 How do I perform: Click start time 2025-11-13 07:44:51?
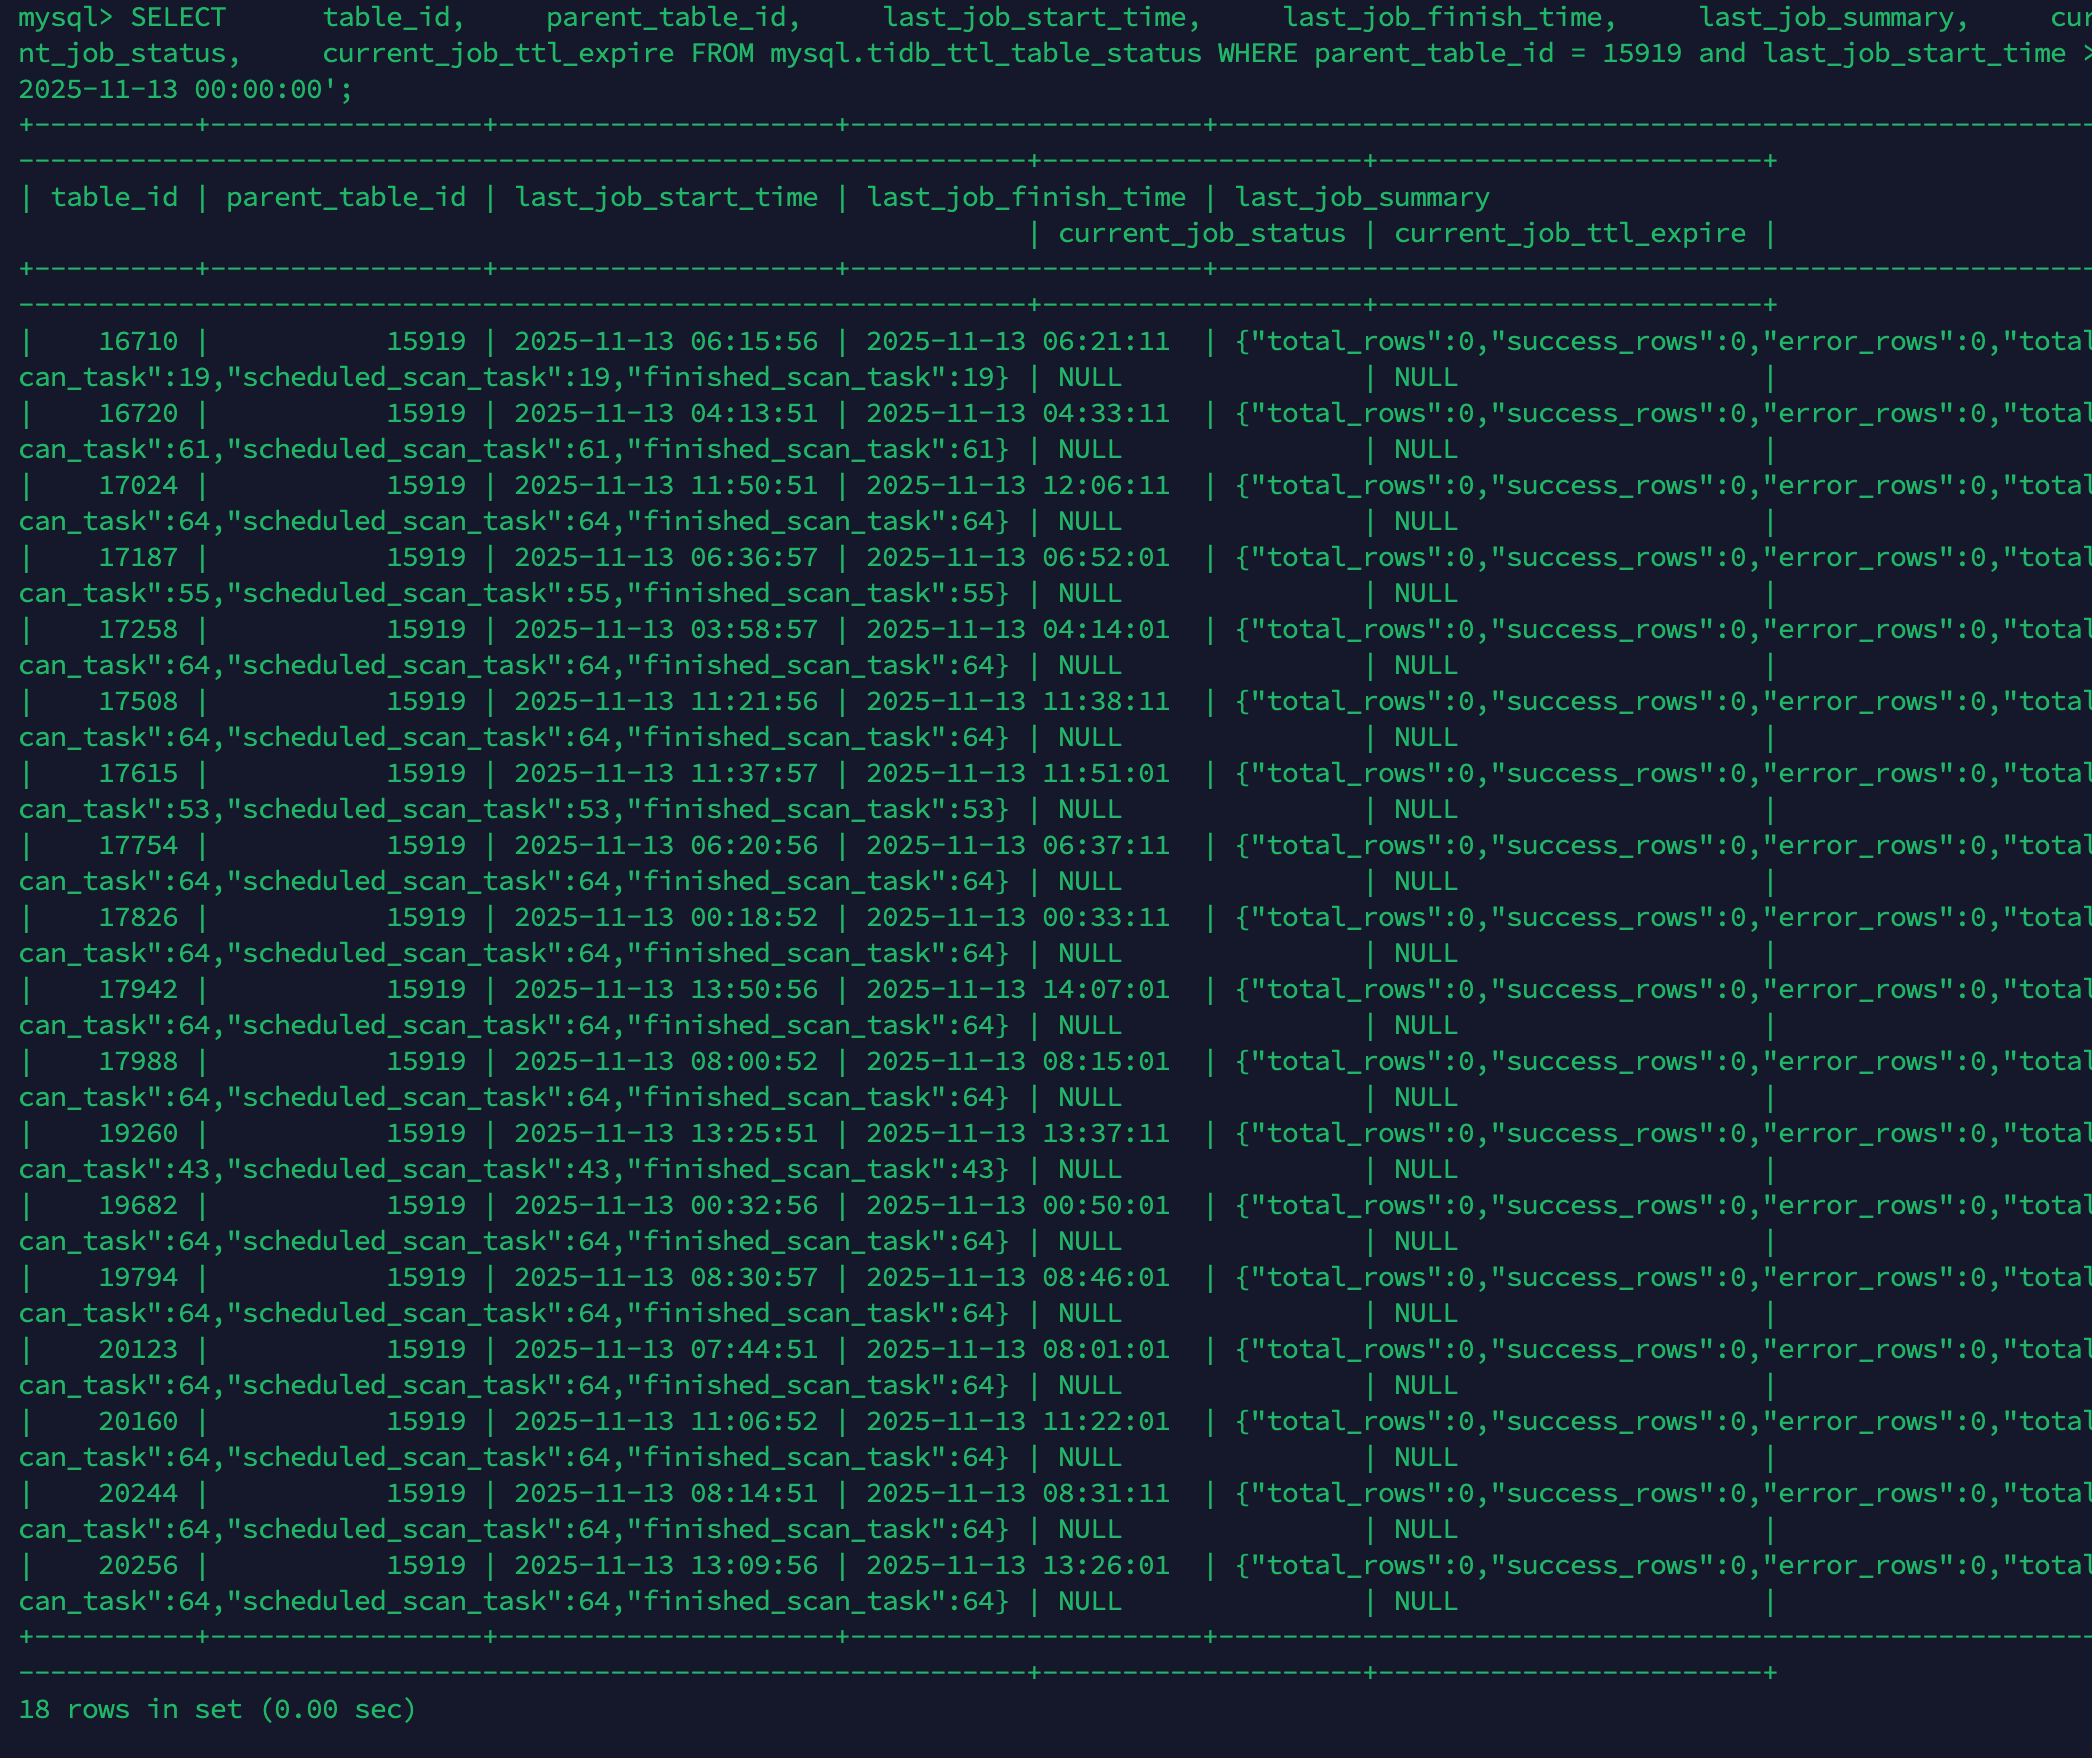[x=666, y=1349]
